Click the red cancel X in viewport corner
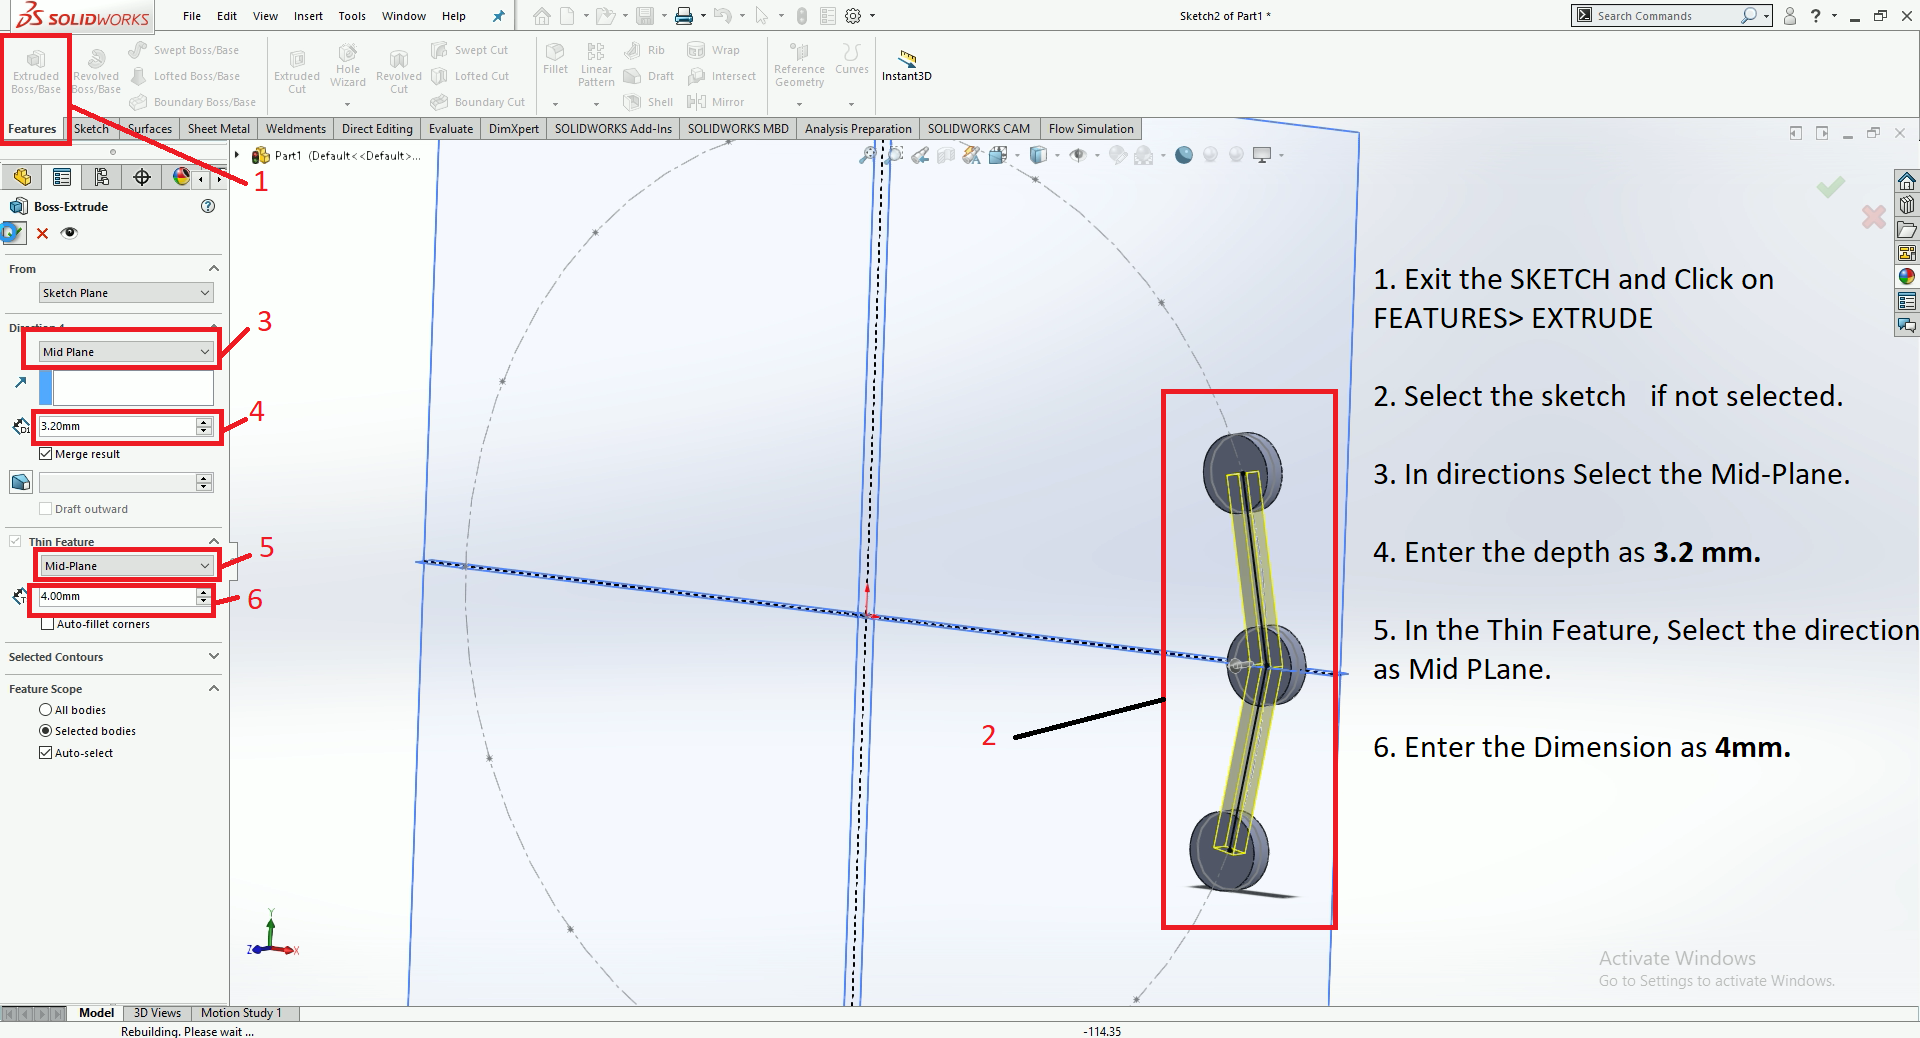The width and height of the screenshot is (1920, 1038). tap(1874, 216)
